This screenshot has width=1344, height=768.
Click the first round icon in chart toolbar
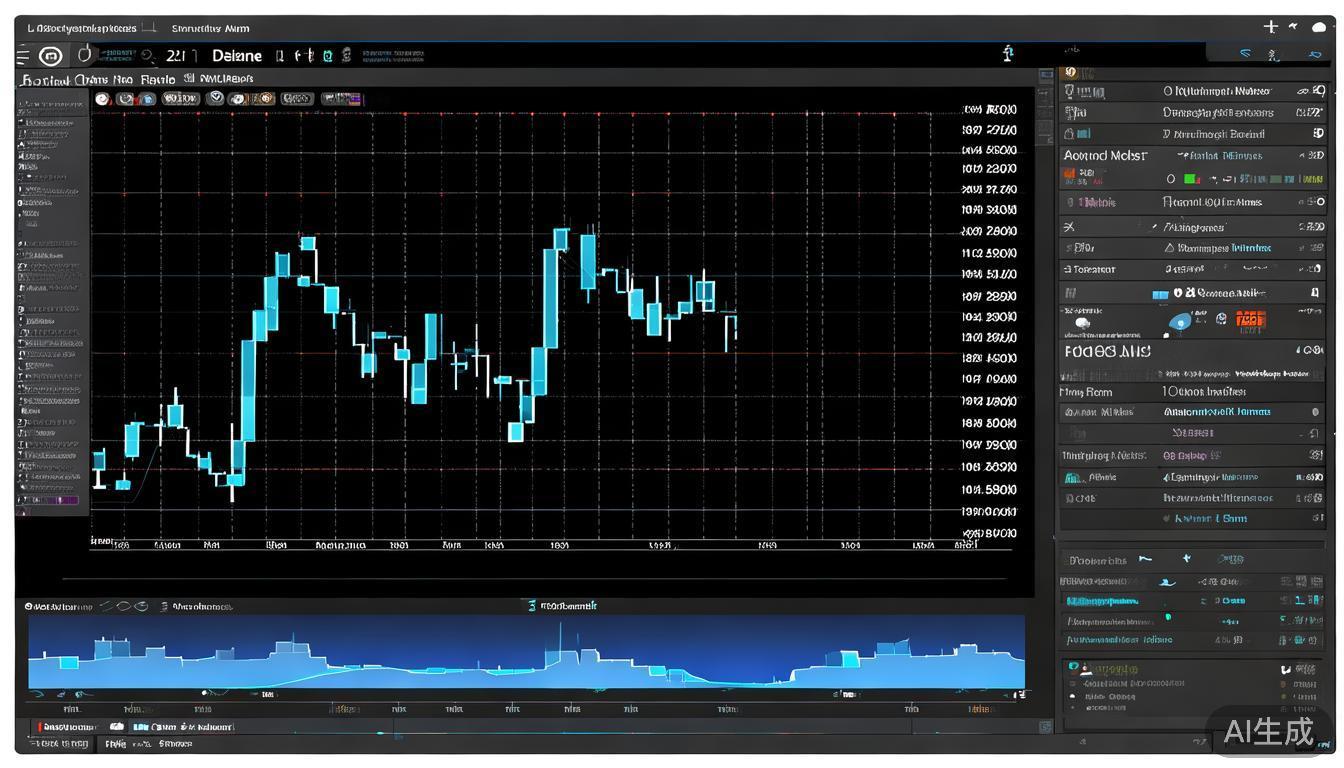click(102, 99)
